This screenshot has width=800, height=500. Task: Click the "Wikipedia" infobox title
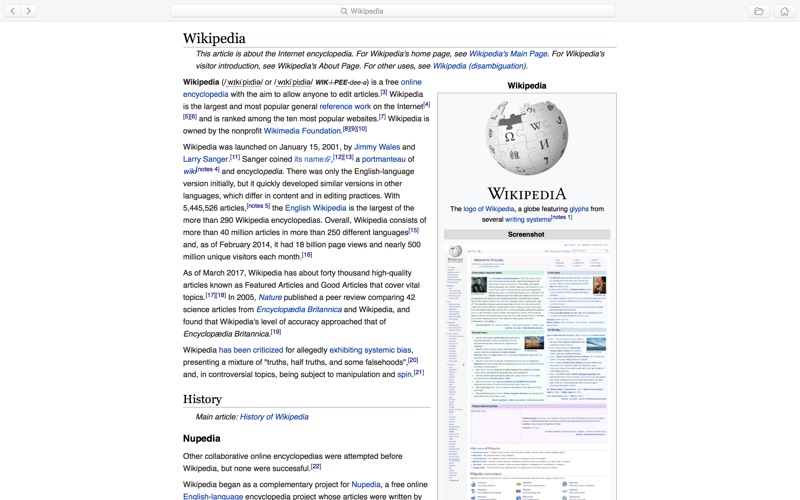527,86
